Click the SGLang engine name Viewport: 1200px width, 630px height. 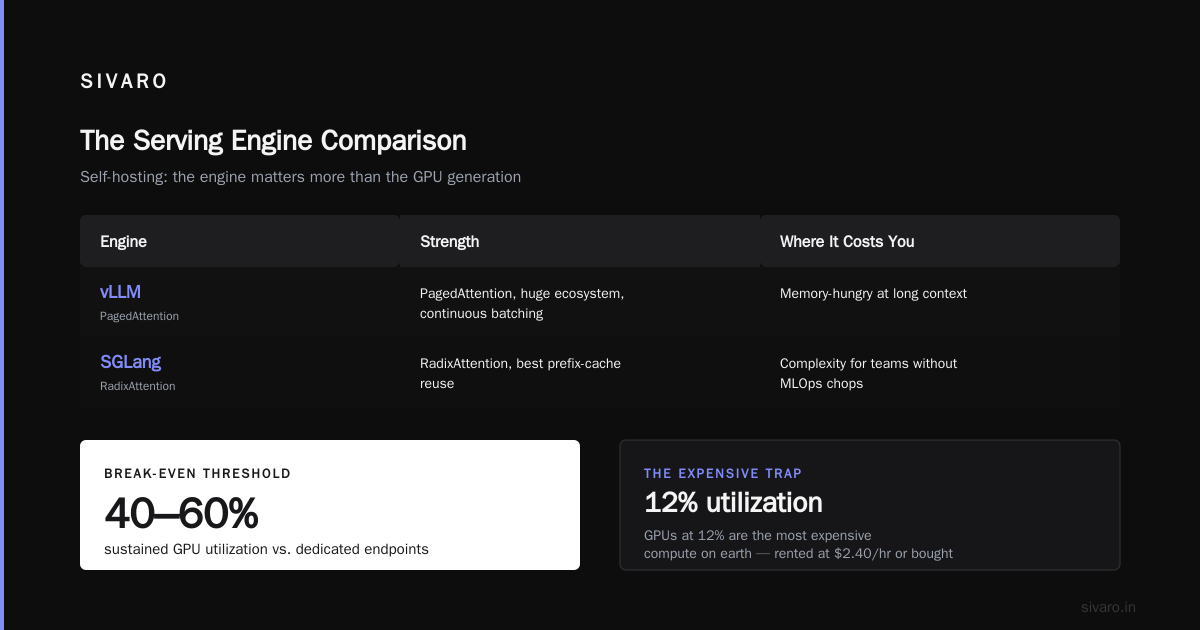pyautogui.click(x=130, y=362)
